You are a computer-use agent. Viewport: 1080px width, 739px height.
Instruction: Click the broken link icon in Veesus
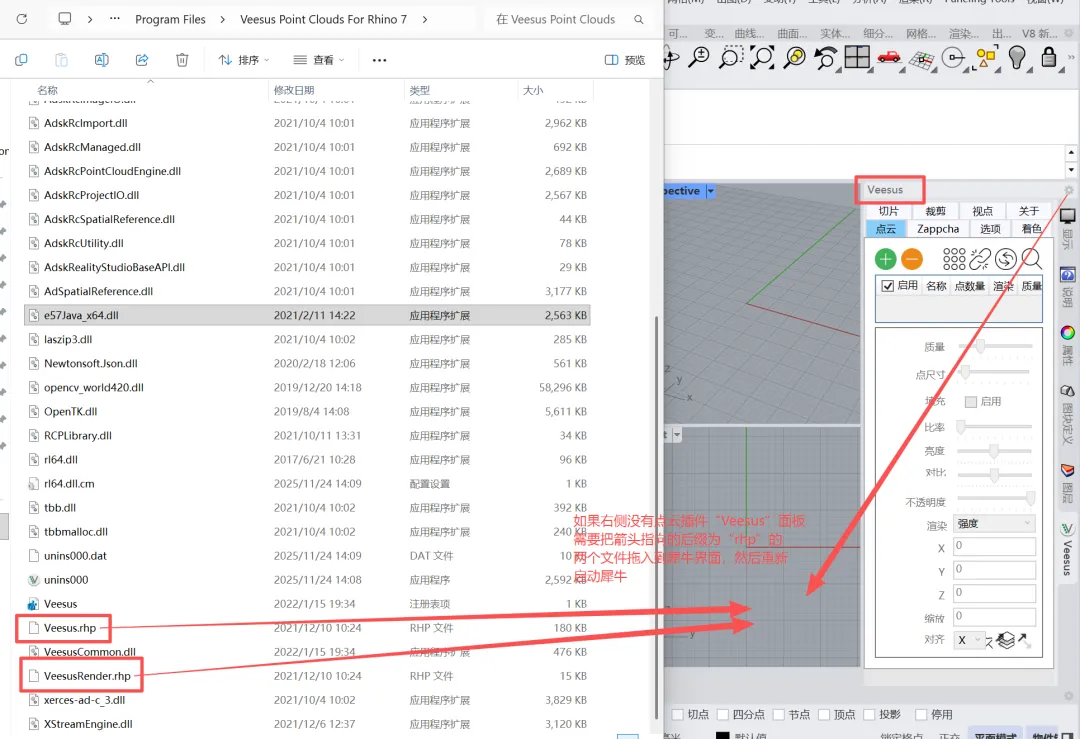click(979, 259)
